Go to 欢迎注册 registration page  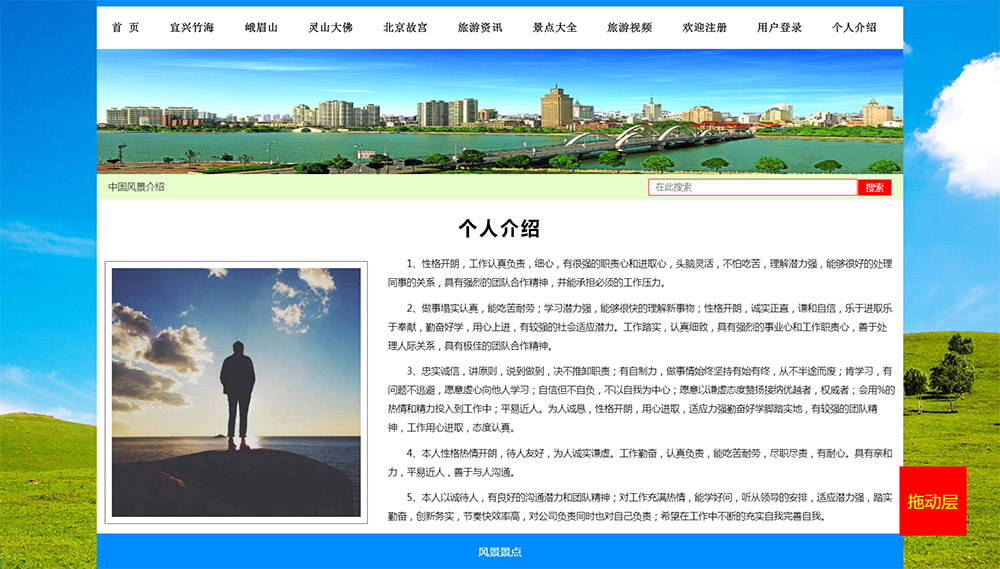tap(705, 27)
